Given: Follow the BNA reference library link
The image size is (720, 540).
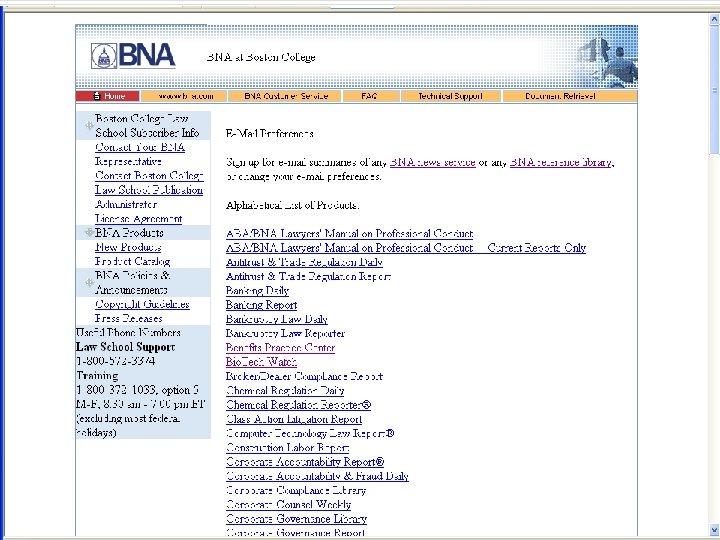Looking at the screenshot, I should pyautogui.click(x=561, y=162).
